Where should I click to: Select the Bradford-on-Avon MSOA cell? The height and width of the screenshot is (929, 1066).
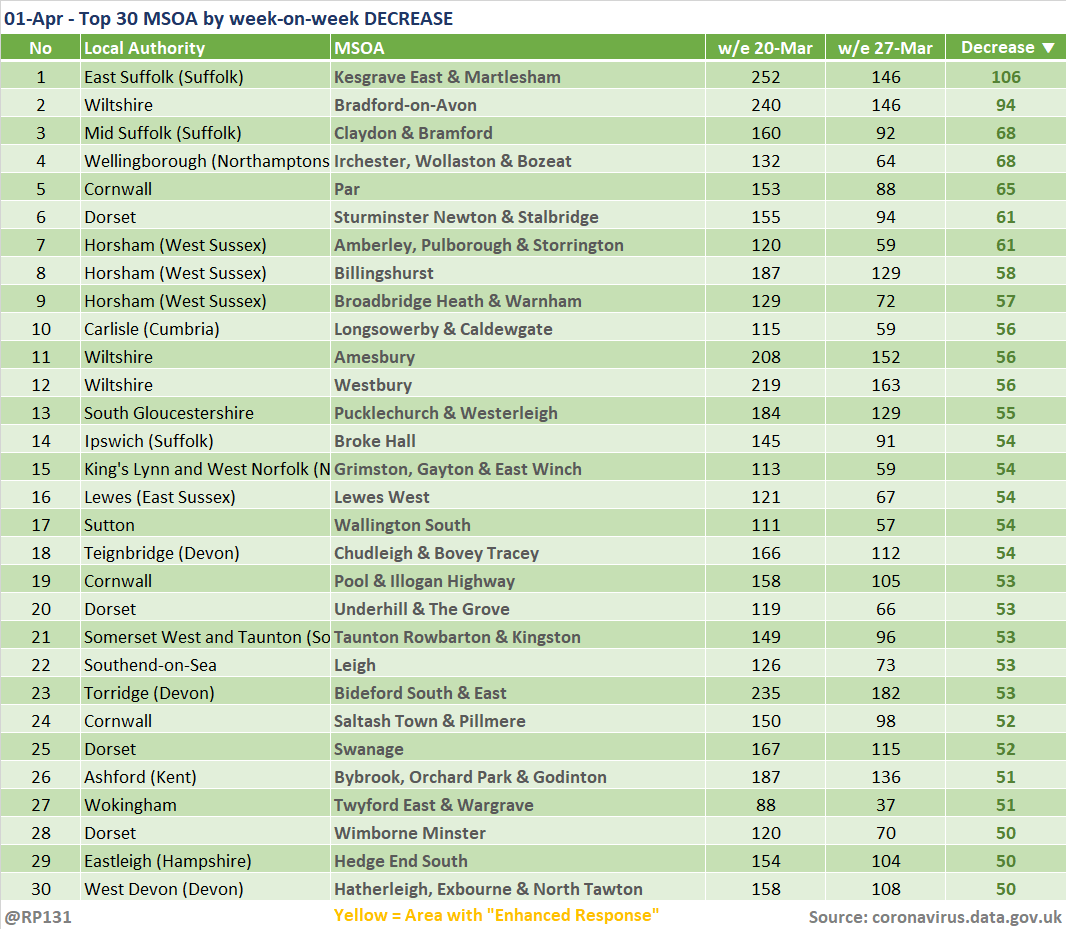[405, 105]
